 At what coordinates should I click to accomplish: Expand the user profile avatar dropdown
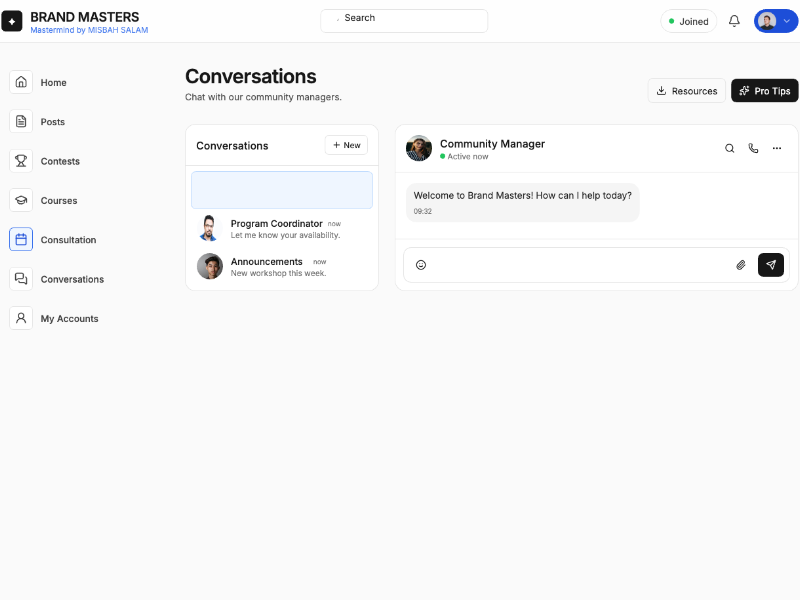776,21
